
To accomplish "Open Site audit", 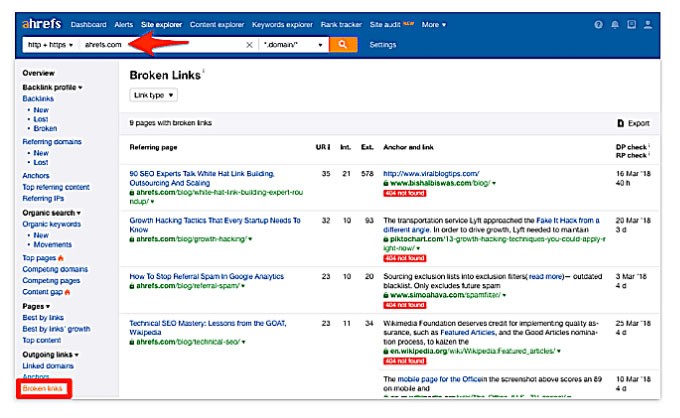I will pos(385,25).
